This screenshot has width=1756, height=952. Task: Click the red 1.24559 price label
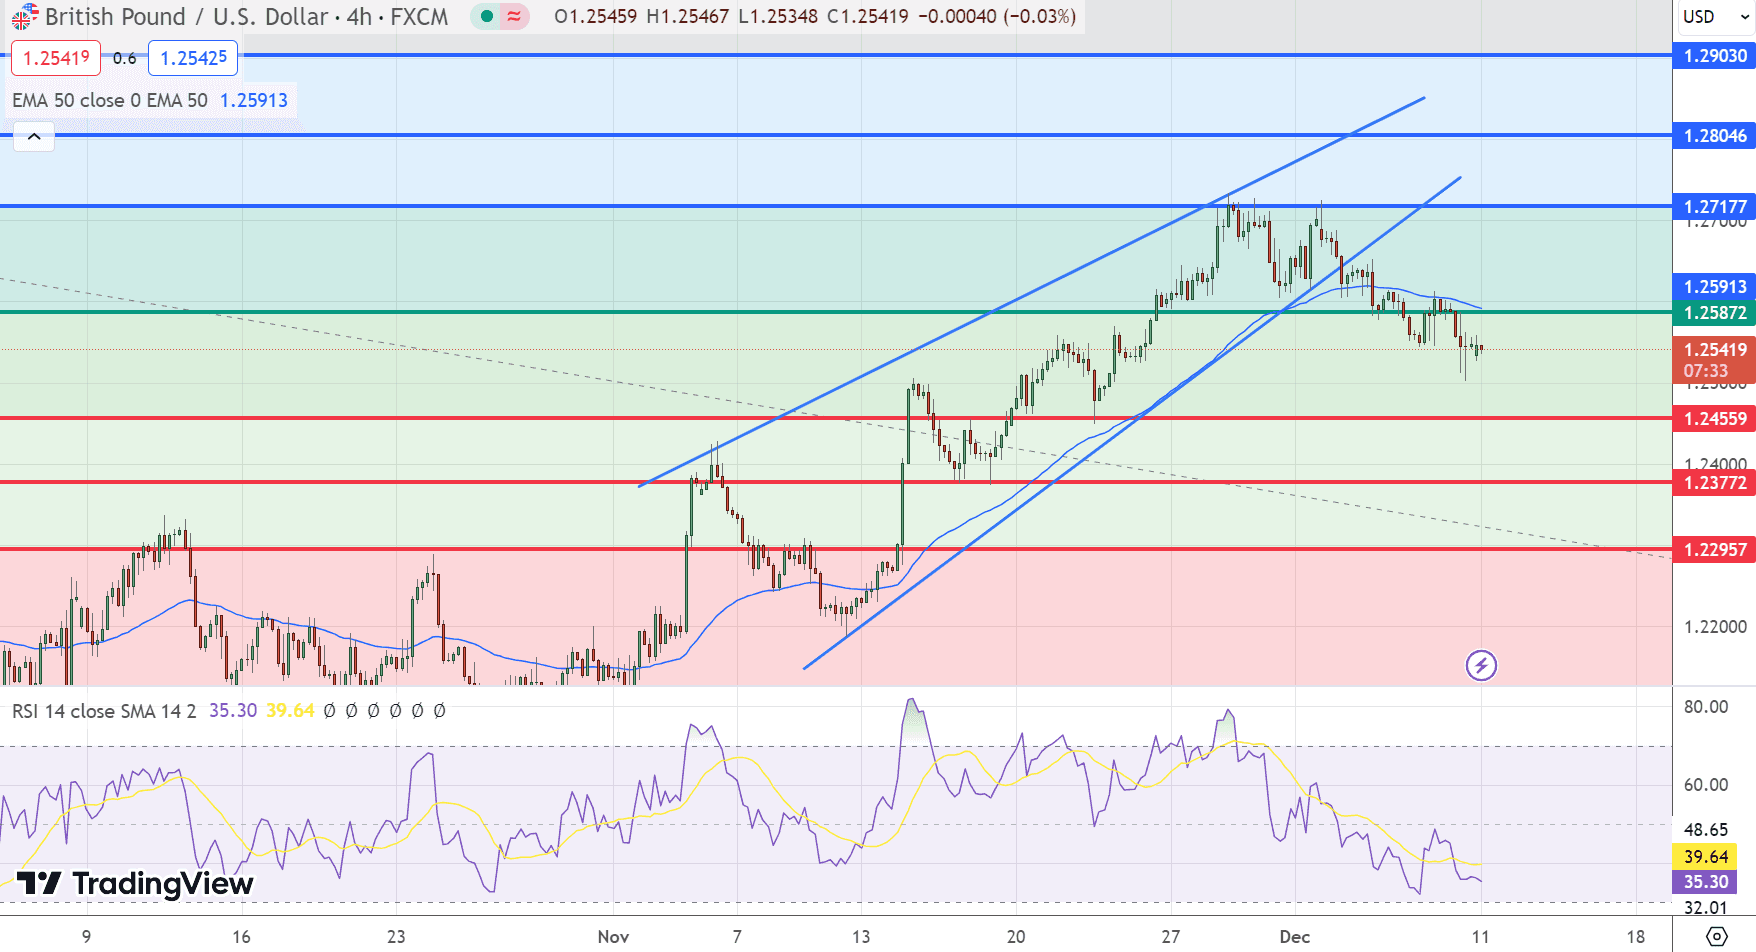pyautogui.click(x=1714, y=419)
